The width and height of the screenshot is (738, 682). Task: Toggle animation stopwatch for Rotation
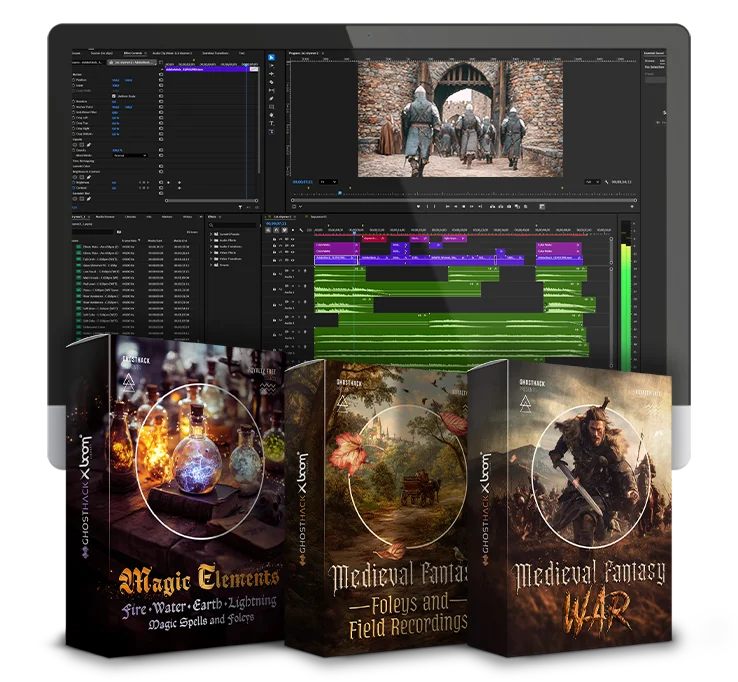[73, 101]
